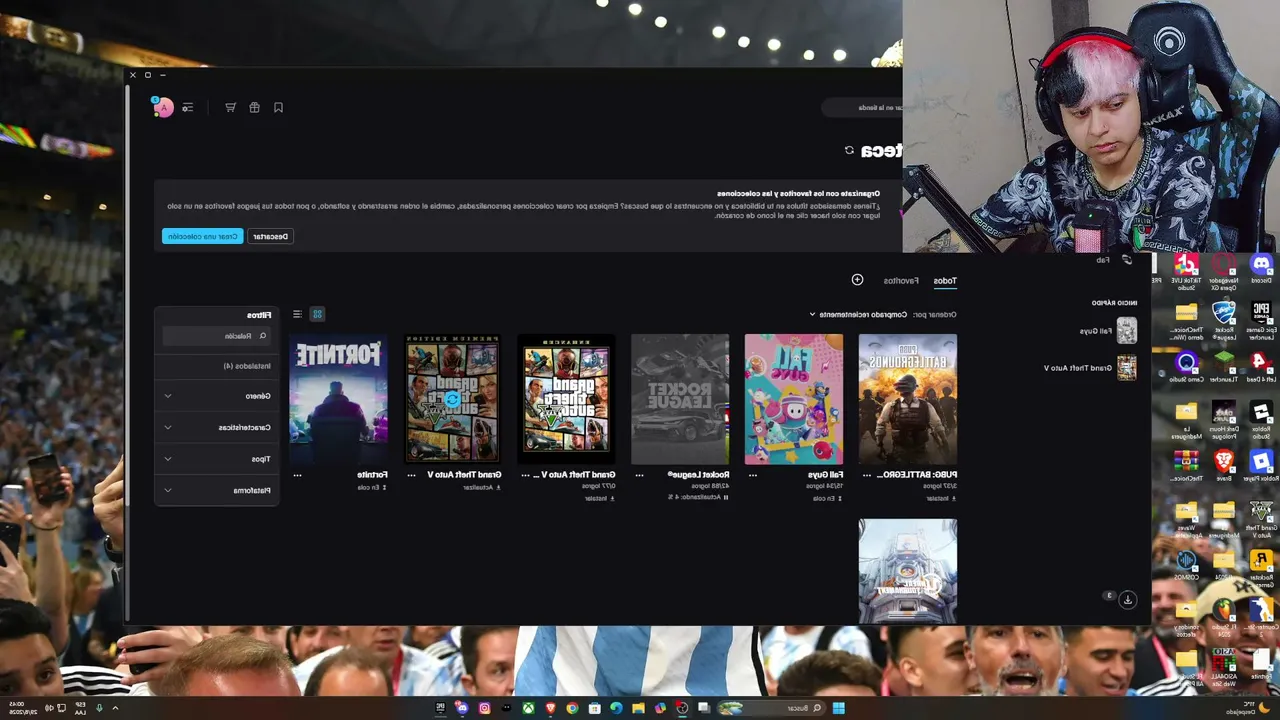Screen dimensions: 1280x720
Task: Switch to the Favoritos library tab
Action: tap(901, 281)
